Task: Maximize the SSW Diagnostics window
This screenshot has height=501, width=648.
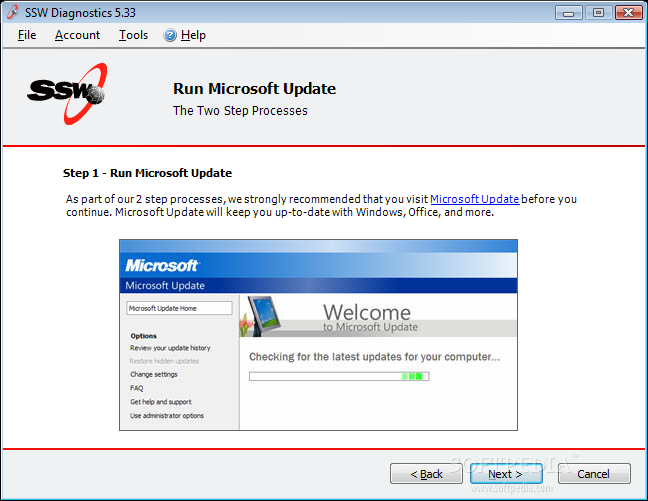Action: click(x=598, y=13)
